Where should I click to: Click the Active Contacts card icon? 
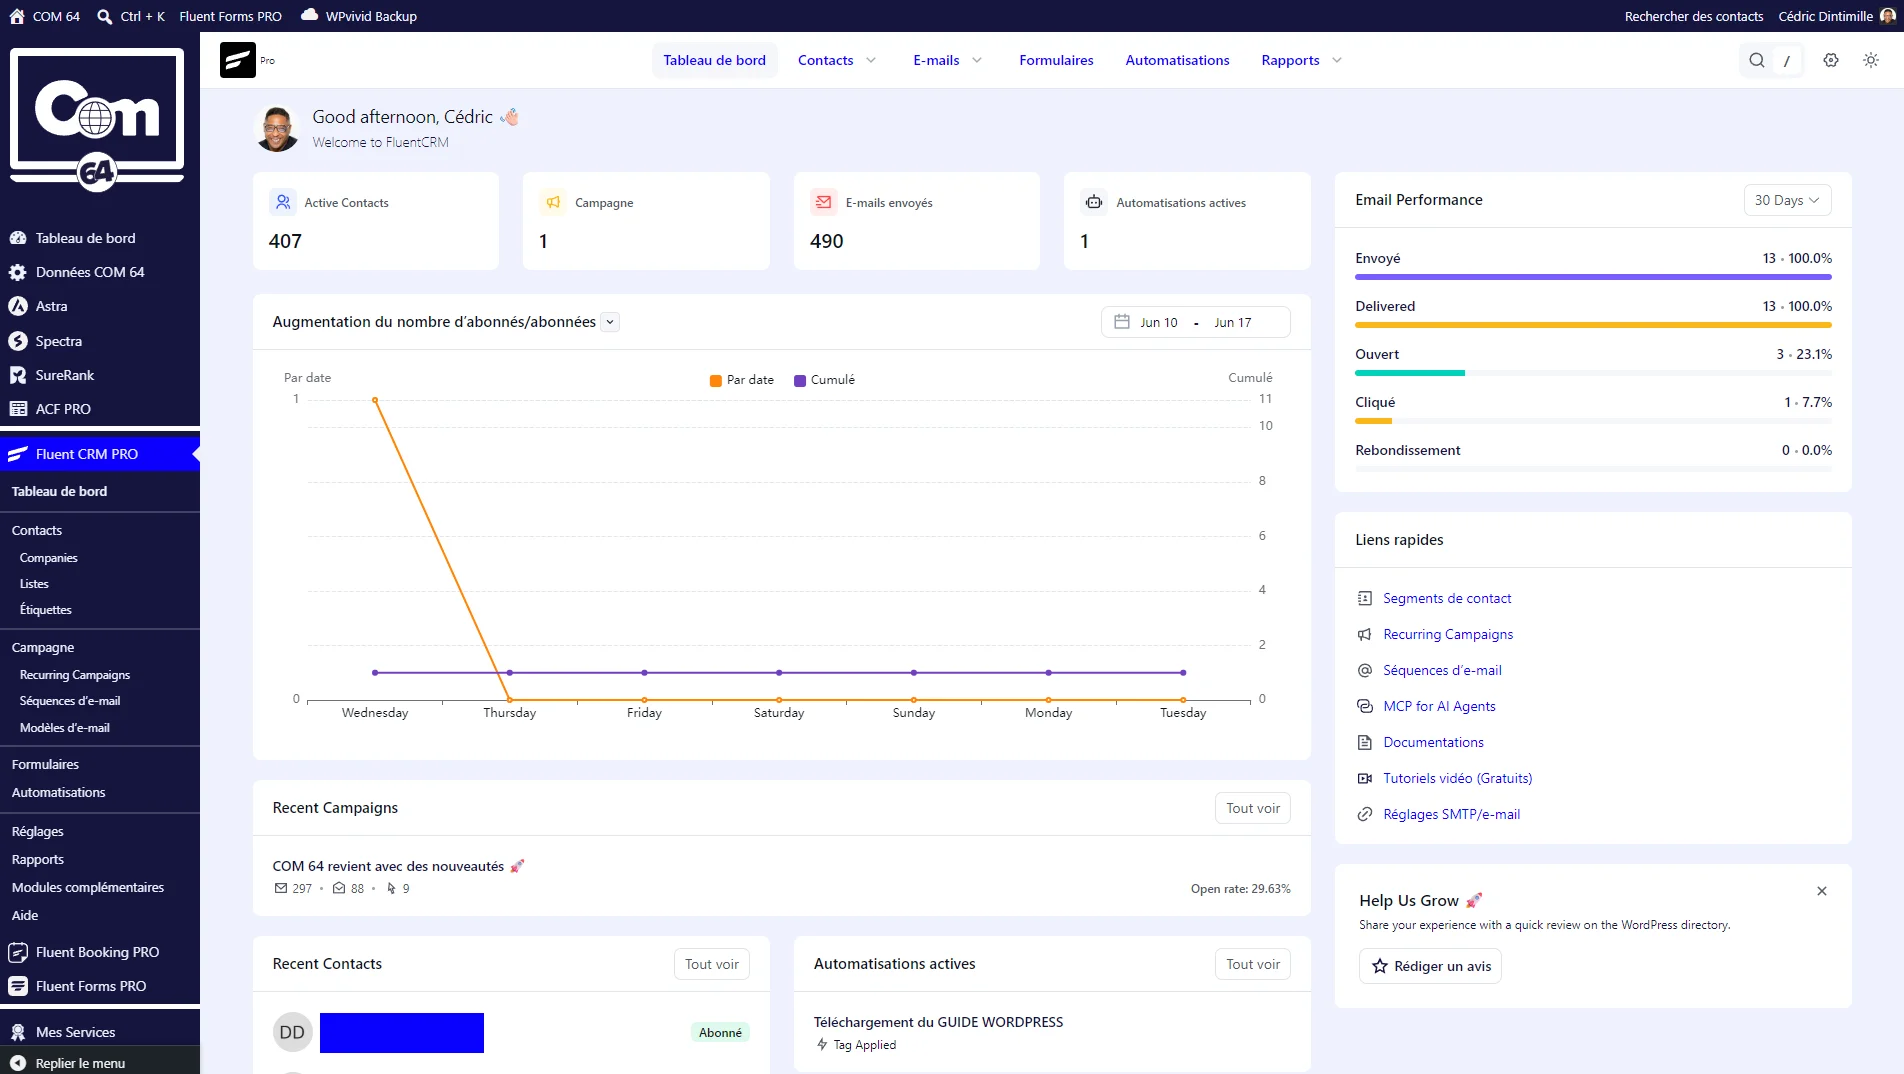[x=283, y=202]
